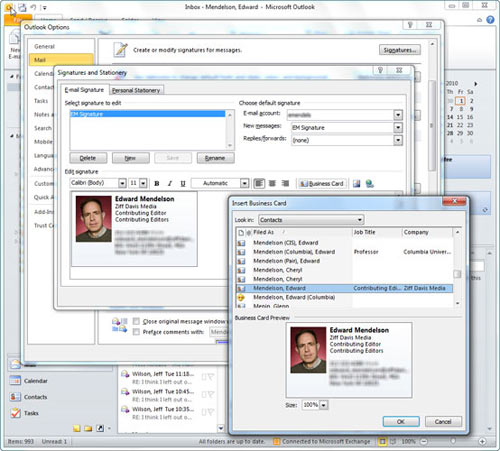Click the signature pencil icon in Outlook Options
This screenshot has height=451, width=500.
pos(120,50)
